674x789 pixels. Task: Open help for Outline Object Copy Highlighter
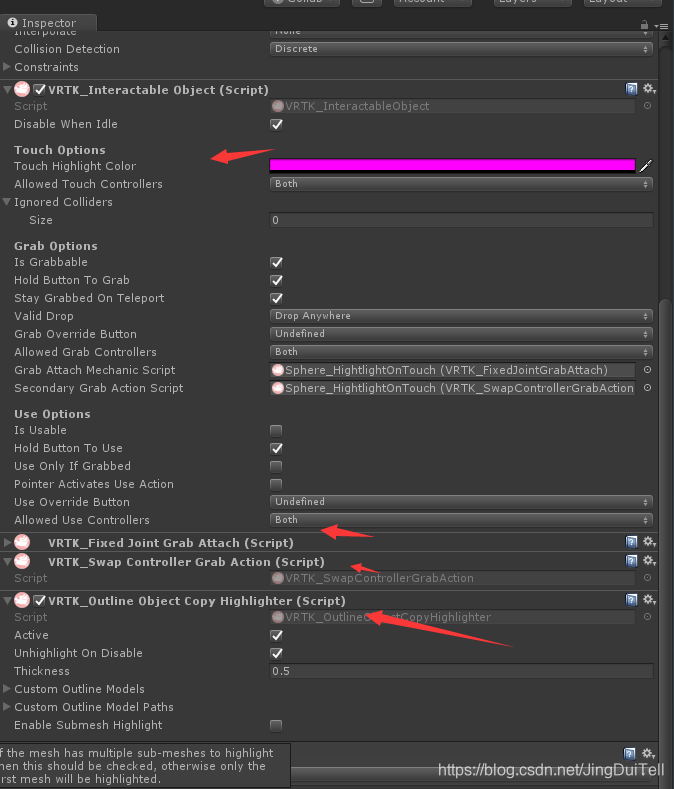click(631, 599)
